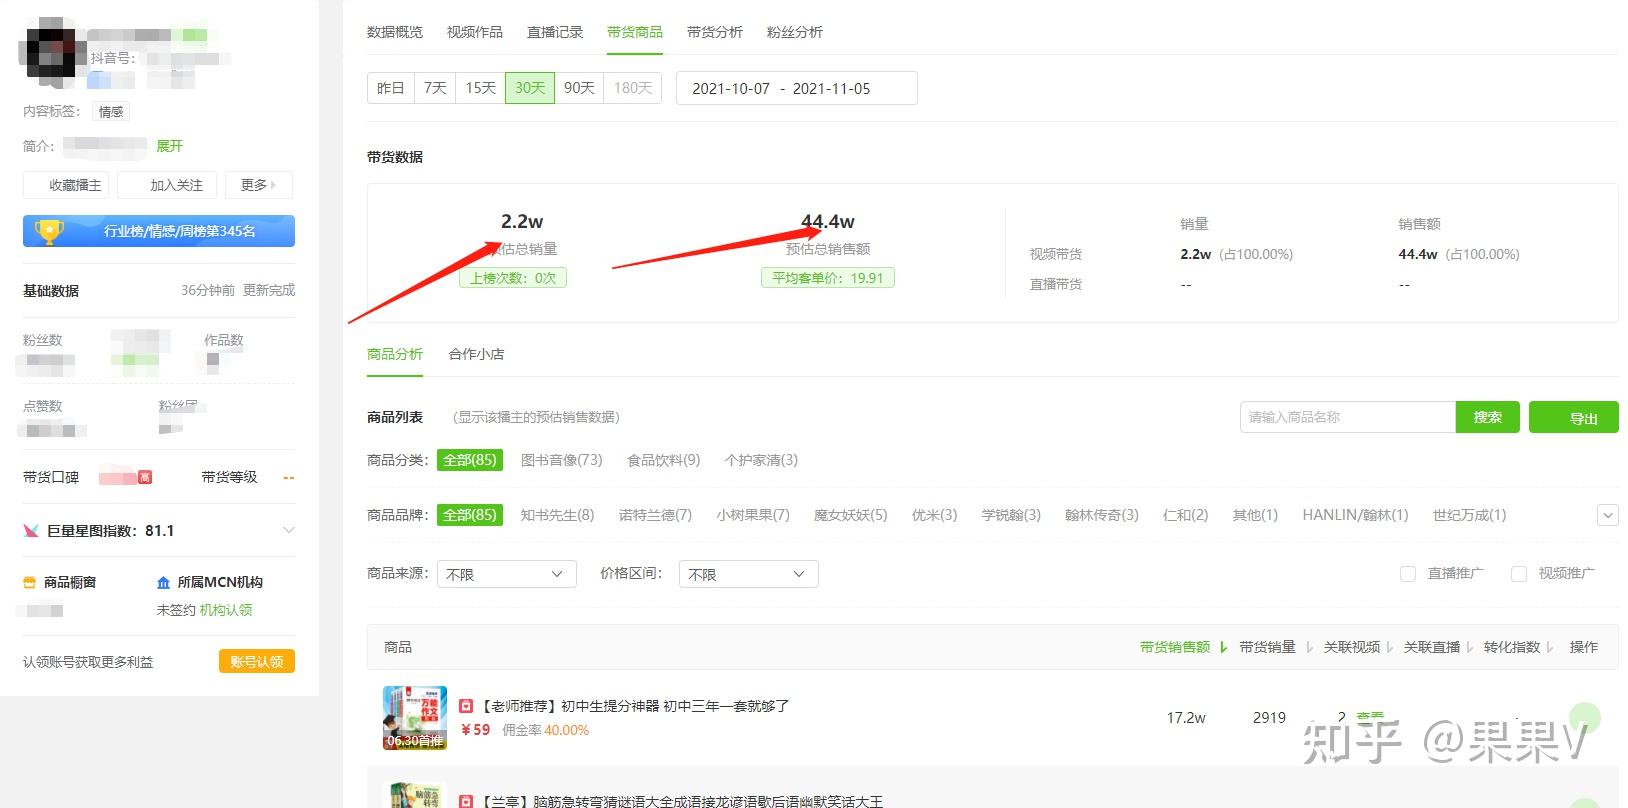Tick the 视频推广 checkbox
This screenshot has width=1628, height=808.
(1519, 574)
